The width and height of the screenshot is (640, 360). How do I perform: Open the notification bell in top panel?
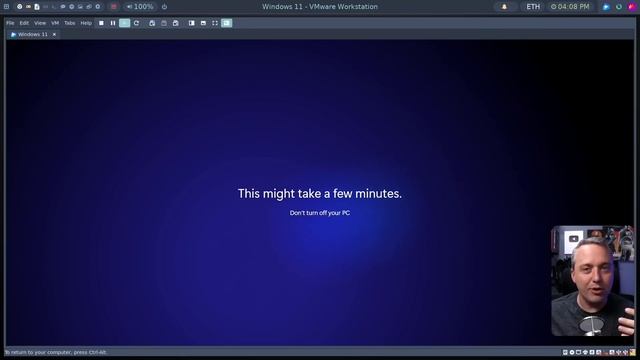pyautogui.click(x=504, y=7)
